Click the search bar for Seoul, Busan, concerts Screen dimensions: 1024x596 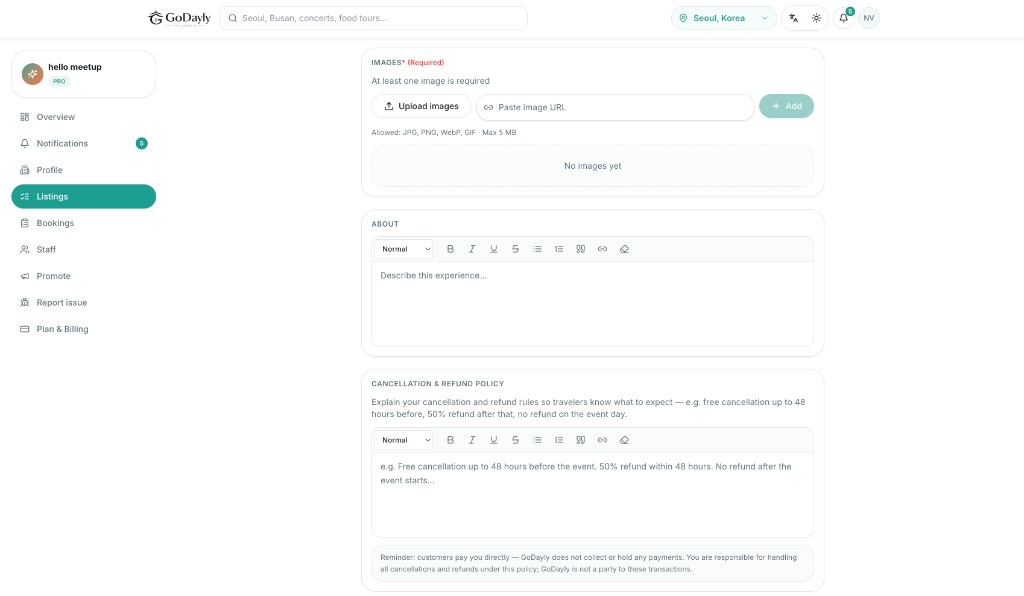(374, 18)
